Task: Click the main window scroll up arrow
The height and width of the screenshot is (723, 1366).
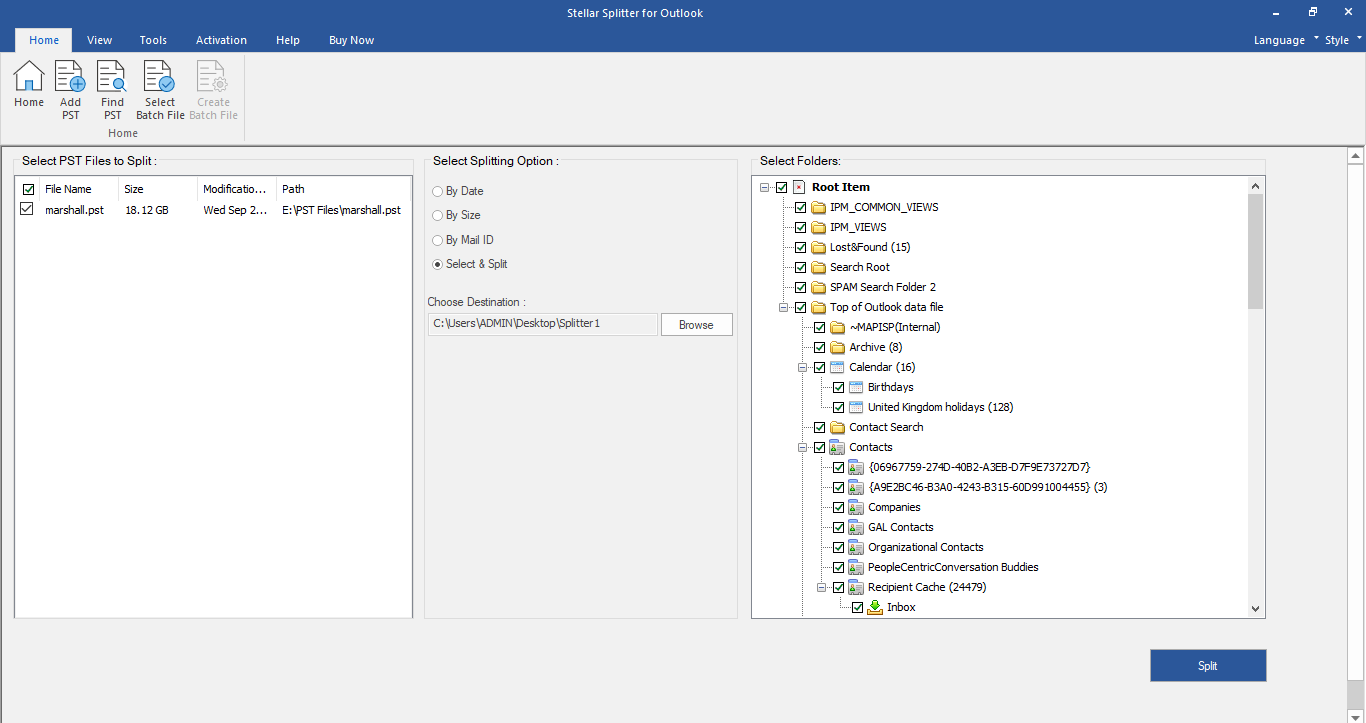Action: (1356, 156)
